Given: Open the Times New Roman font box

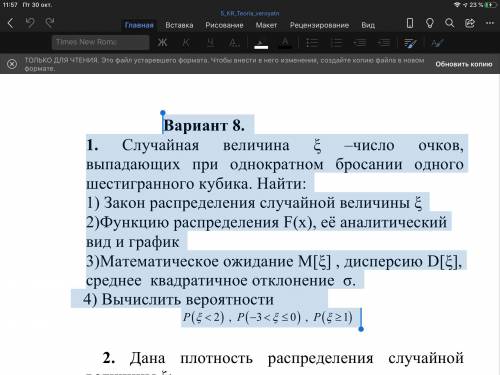Looking at the screenshot, I should pyautogui.click(x=100, y=42).
